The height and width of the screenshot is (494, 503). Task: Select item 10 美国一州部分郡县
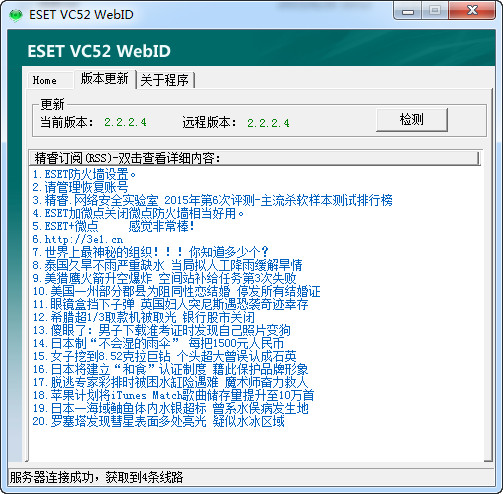tap(176, 291)
